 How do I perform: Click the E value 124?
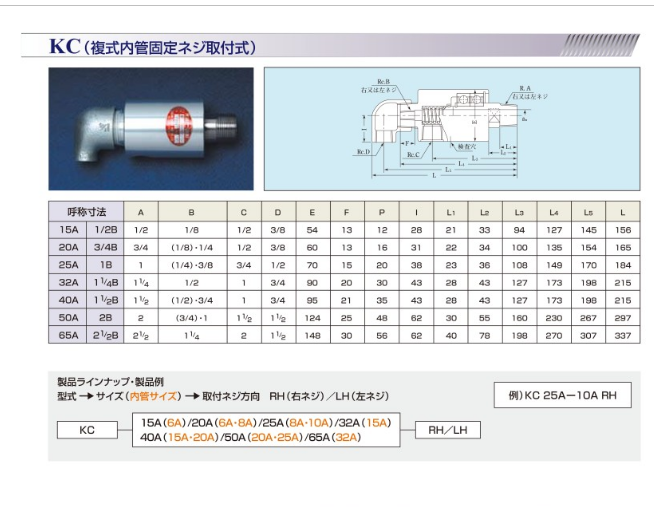tap(312, 318)
